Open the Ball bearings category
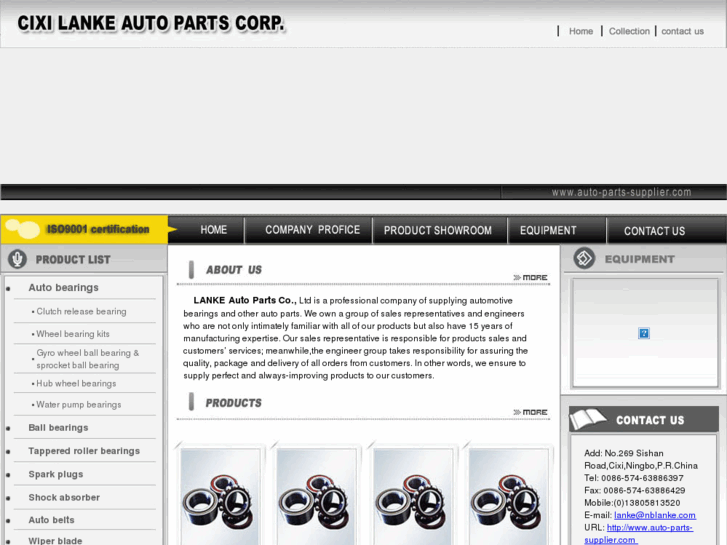727x545 pixels. click(58, 428)
